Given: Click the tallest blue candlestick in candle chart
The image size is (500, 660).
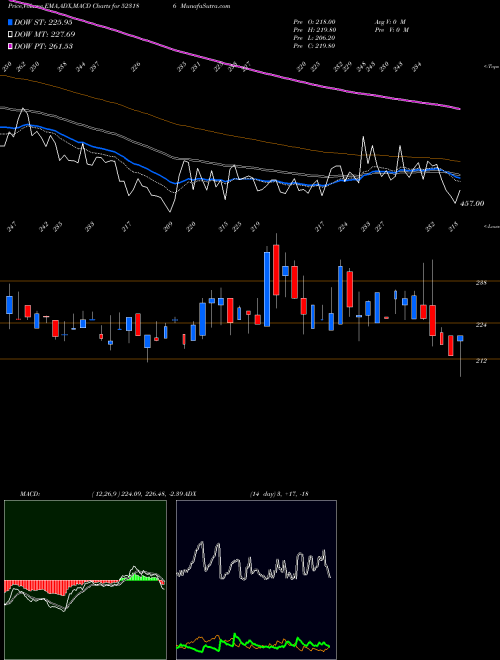Looking at the screenshot, I should pyautogui.click(x=267, y=289).
